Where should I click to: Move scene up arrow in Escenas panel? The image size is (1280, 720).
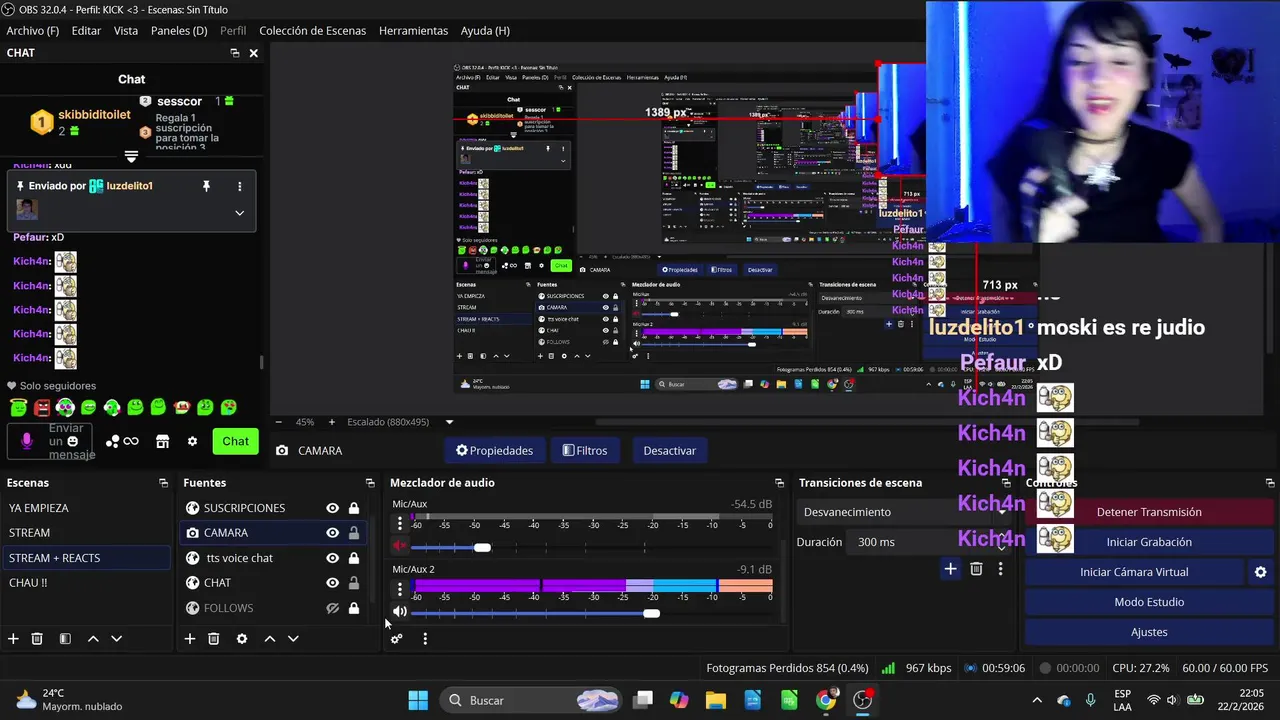coord(93,639)
